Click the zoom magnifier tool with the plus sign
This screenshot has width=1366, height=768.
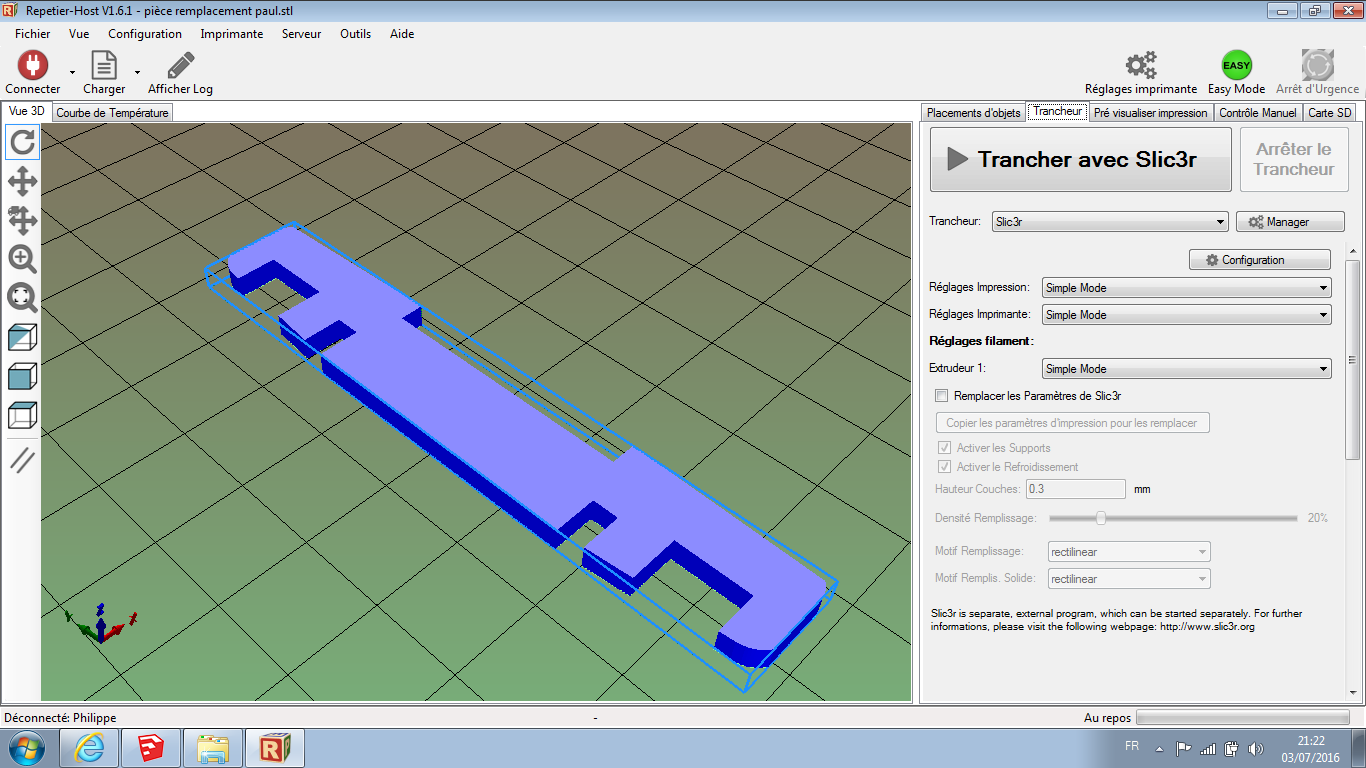point(23,259)
